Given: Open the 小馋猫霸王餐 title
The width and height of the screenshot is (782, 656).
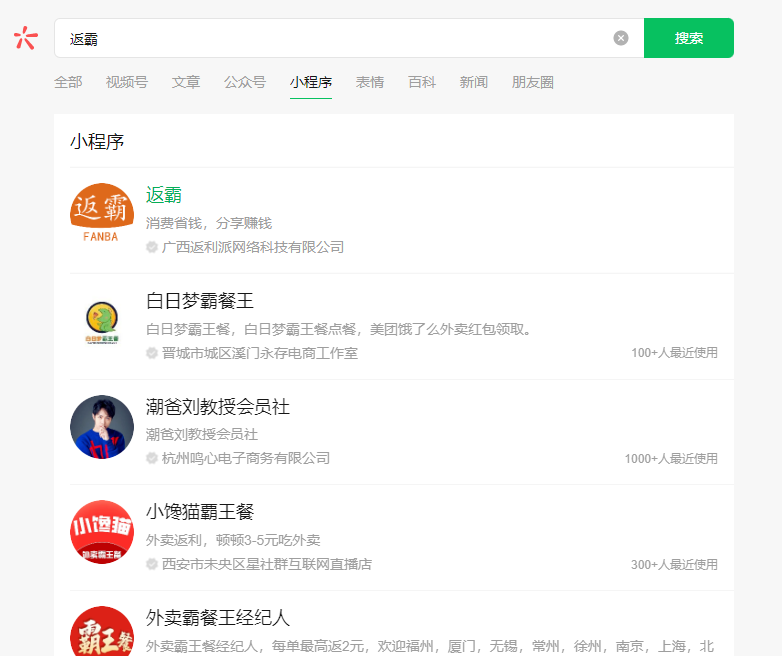Looking at the screenshot, I should click(x=200, y=512).
